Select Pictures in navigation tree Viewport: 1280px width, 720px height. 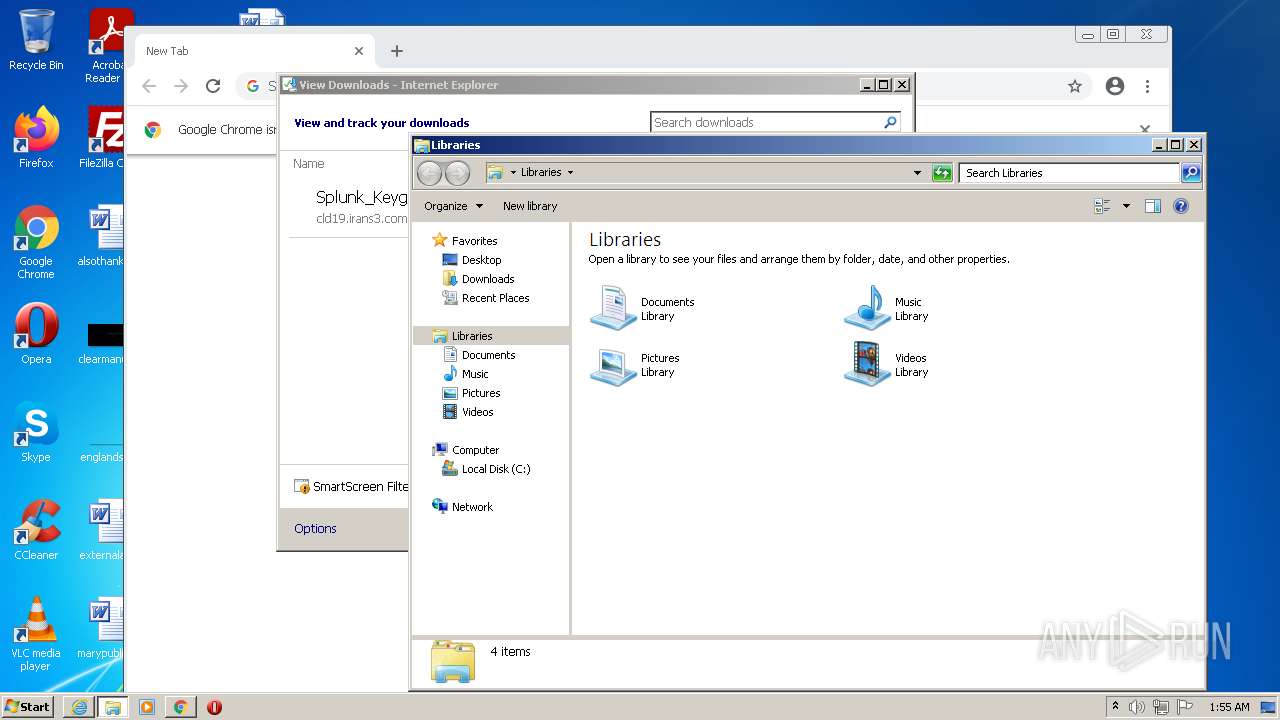click(481, 393)
